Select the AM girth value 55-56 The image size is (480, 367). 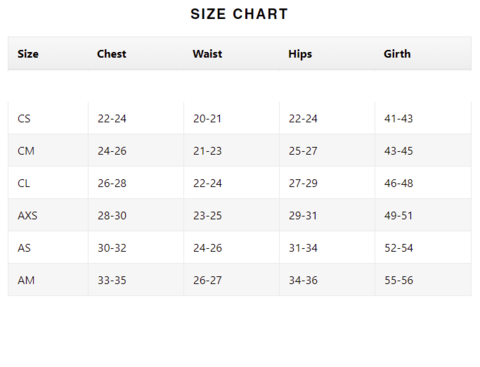(399, 280)
